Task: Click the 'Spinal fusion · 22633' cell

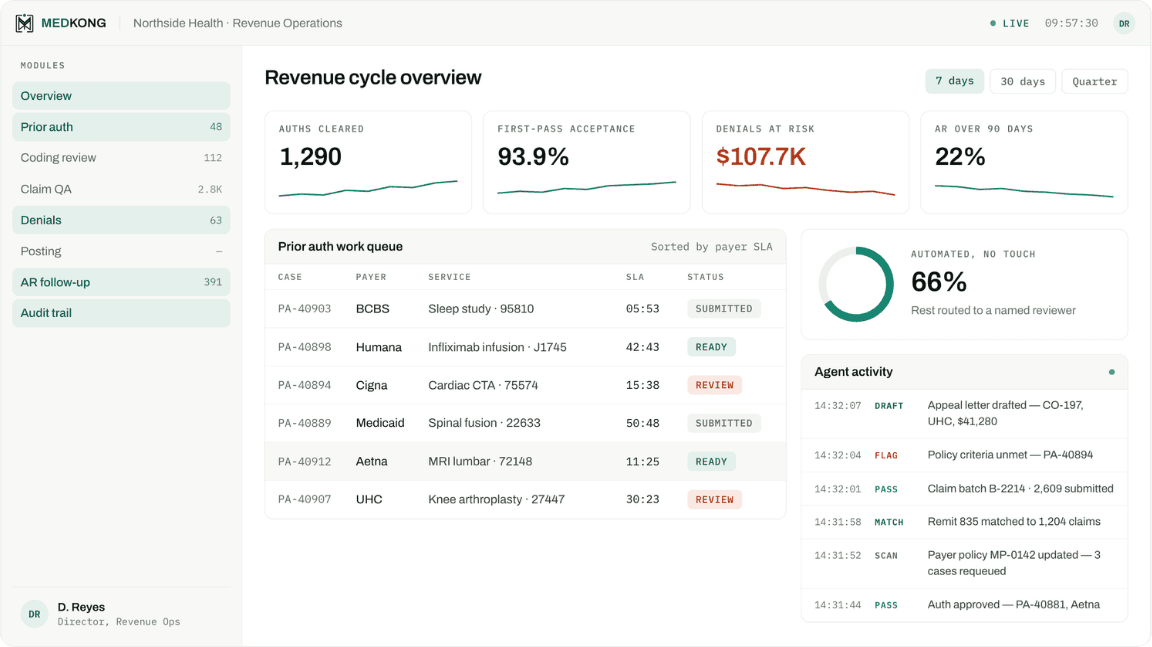Action: (x=484, y=423)
